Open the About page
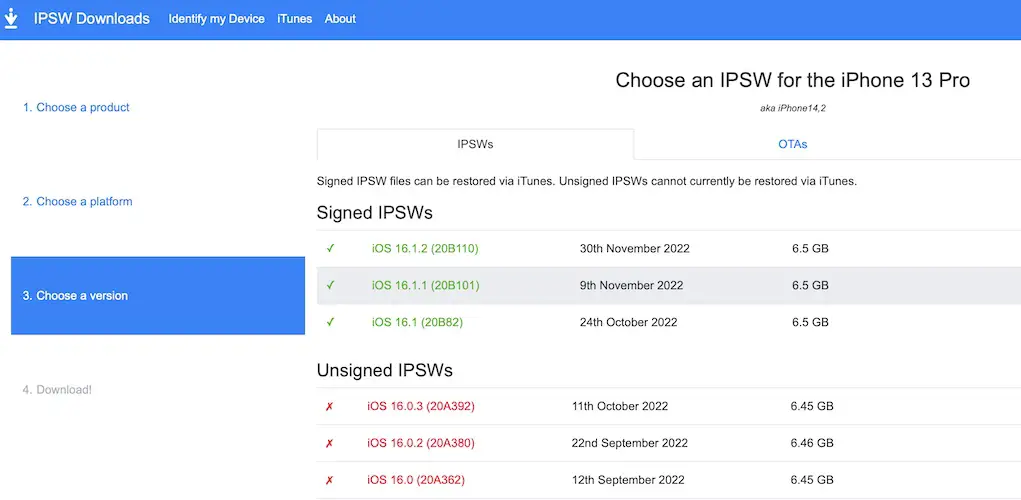The width and height of the screenshot is (1021, 500). 340,19
